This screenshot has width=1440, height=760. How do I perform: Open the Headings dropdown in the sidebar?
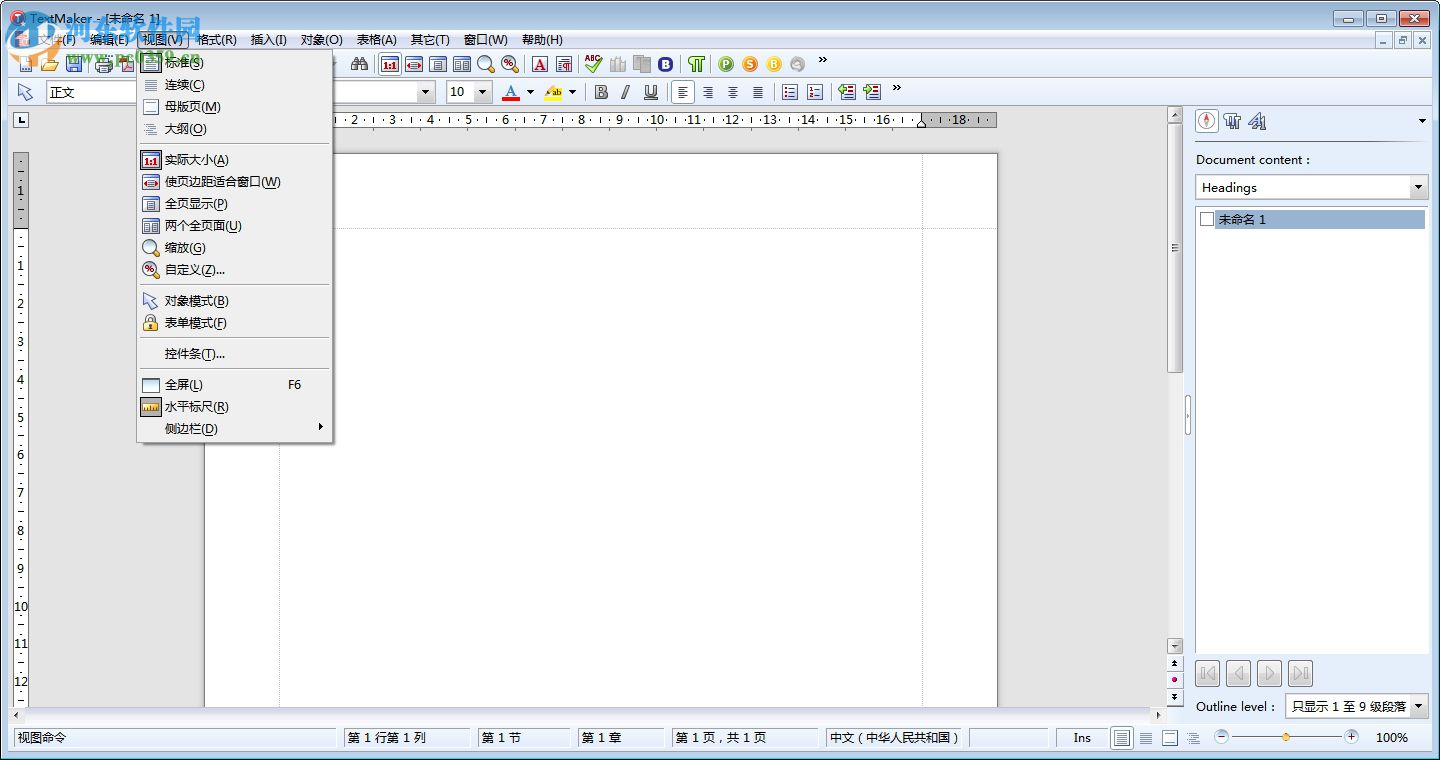pos(1418,188)
